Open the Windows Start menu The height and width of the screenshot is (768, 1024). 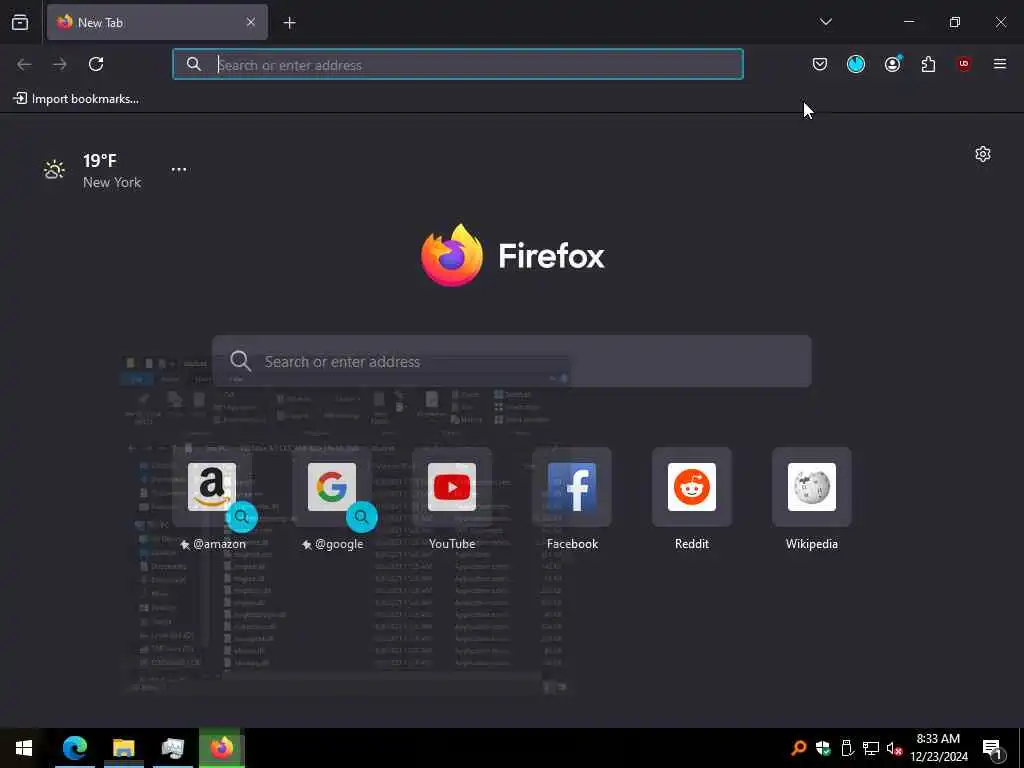(x=24, y=748)
